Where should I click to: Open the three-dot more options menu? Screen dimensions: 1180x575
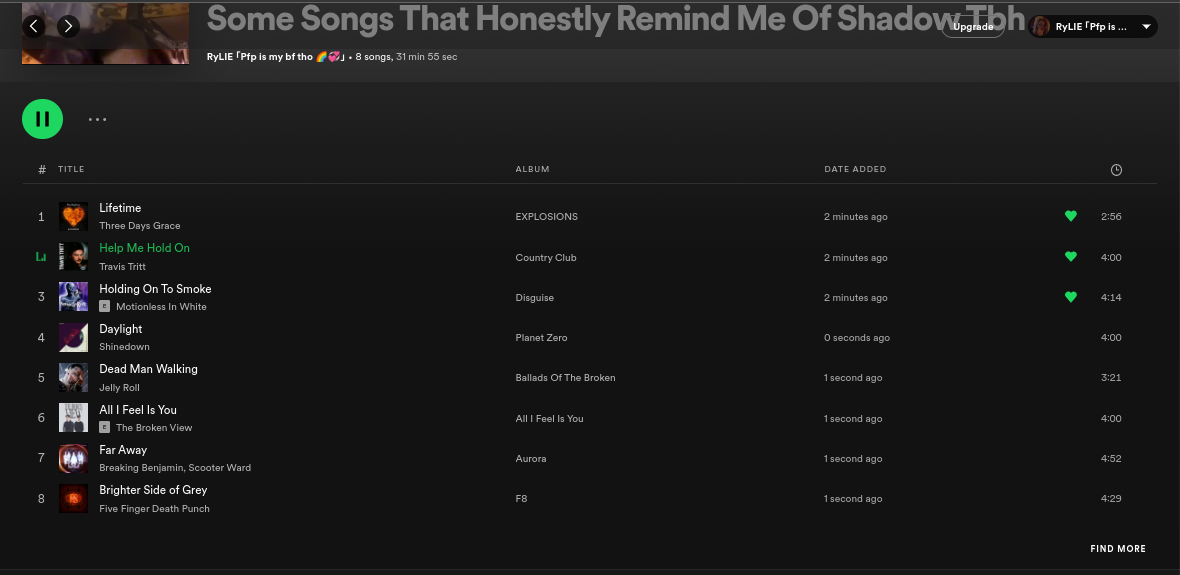[97, 119]
